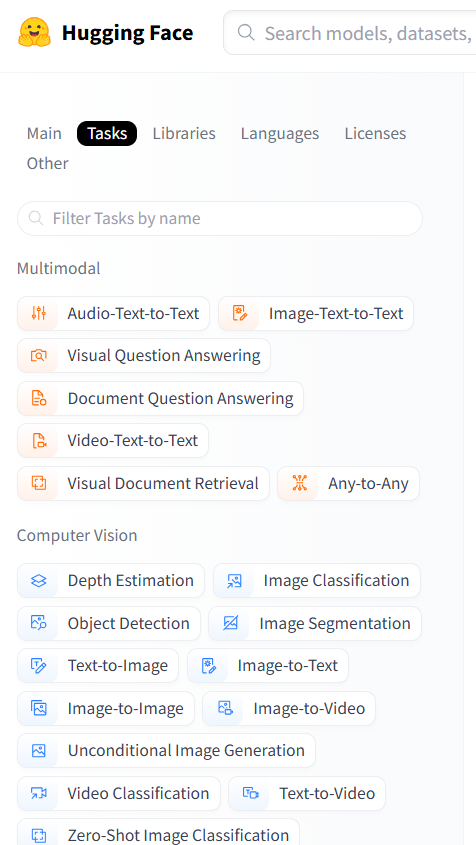Click the Search models, datasets input box
This screenshot has width=476, height=845.
click(x=350, y=33)
